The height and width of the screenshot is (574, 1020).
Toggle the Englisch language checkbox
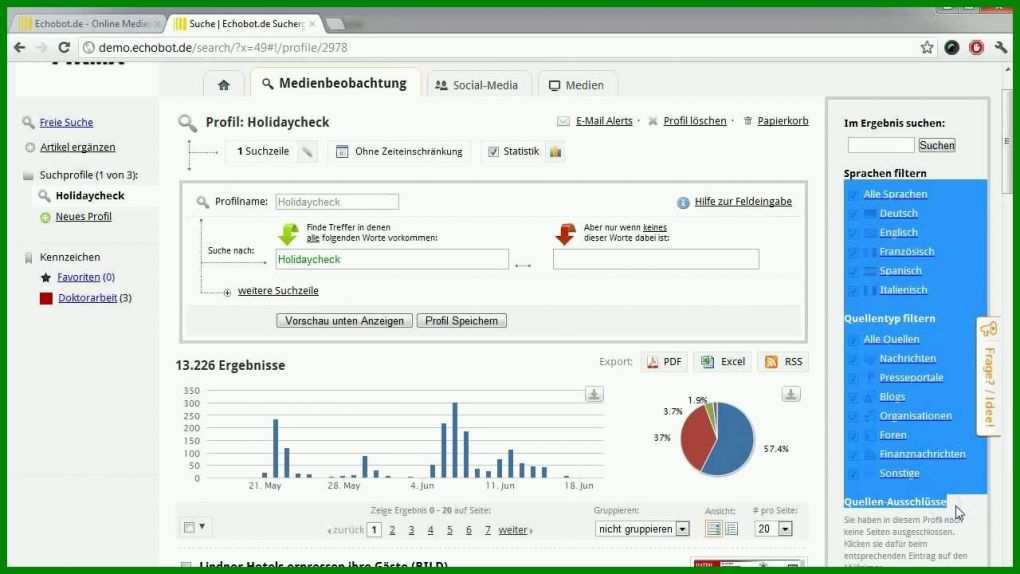[x=852, y=233]
